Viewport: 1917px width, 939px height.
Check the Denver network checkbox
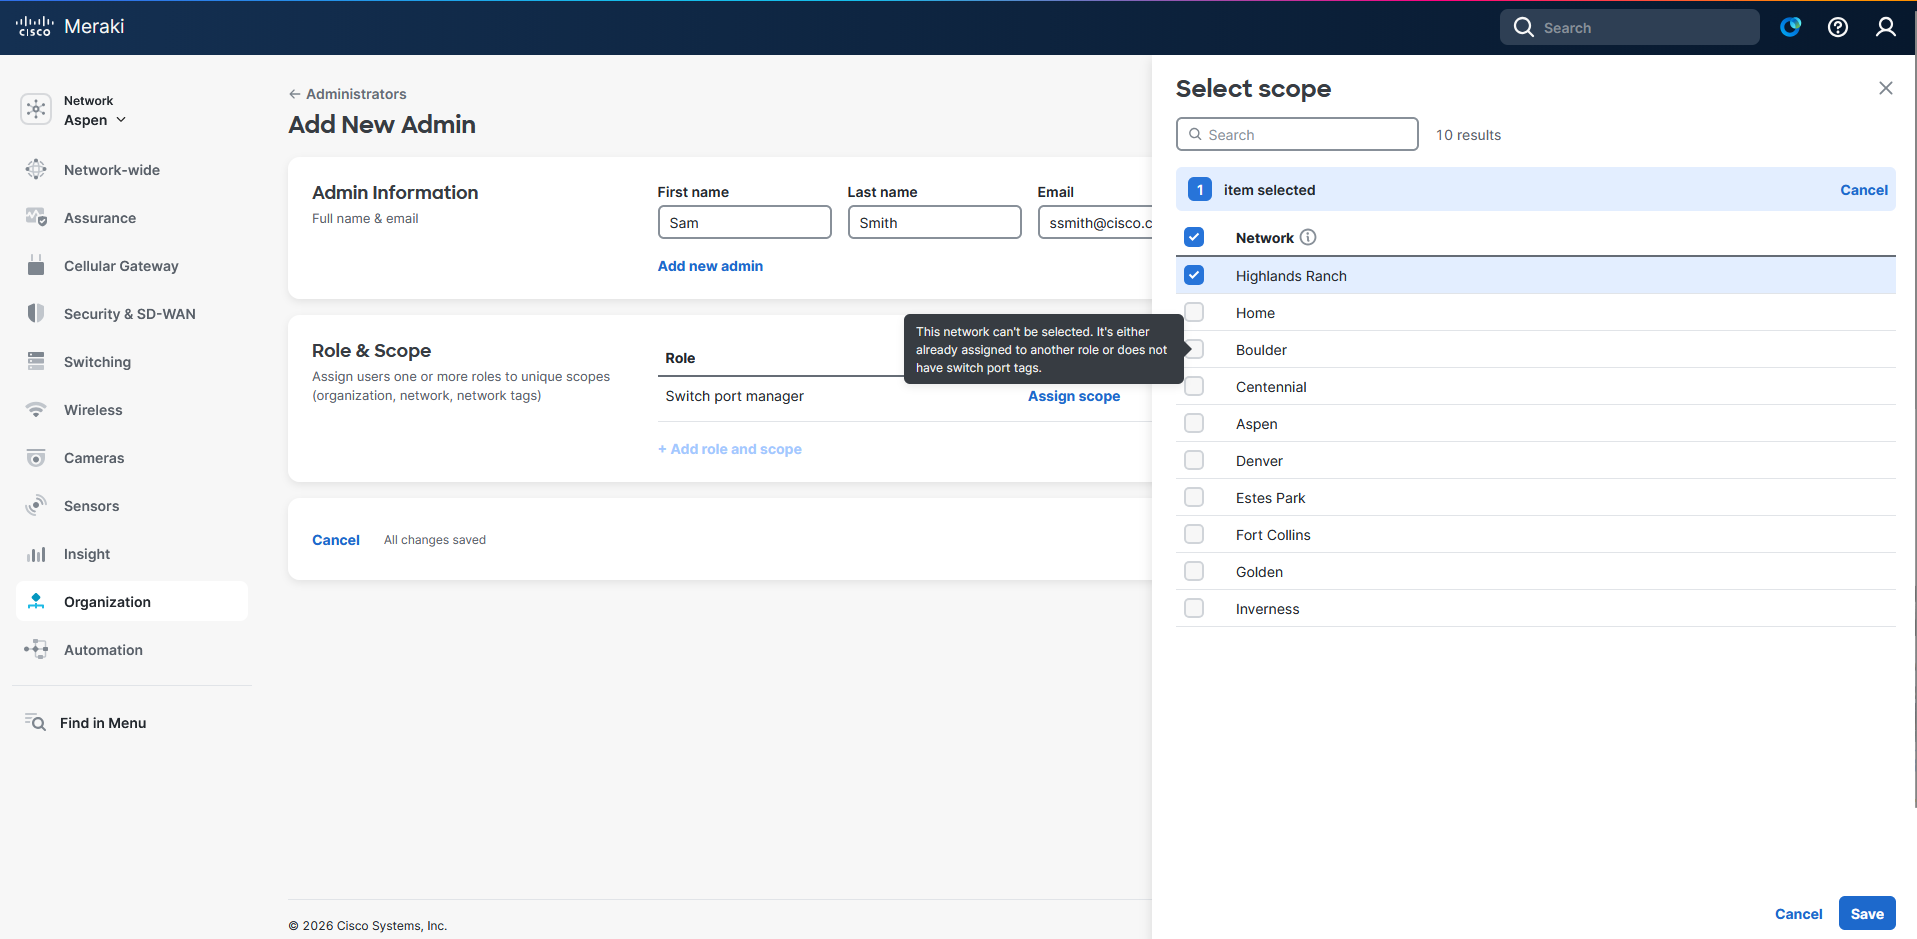tap(1194, 460)
